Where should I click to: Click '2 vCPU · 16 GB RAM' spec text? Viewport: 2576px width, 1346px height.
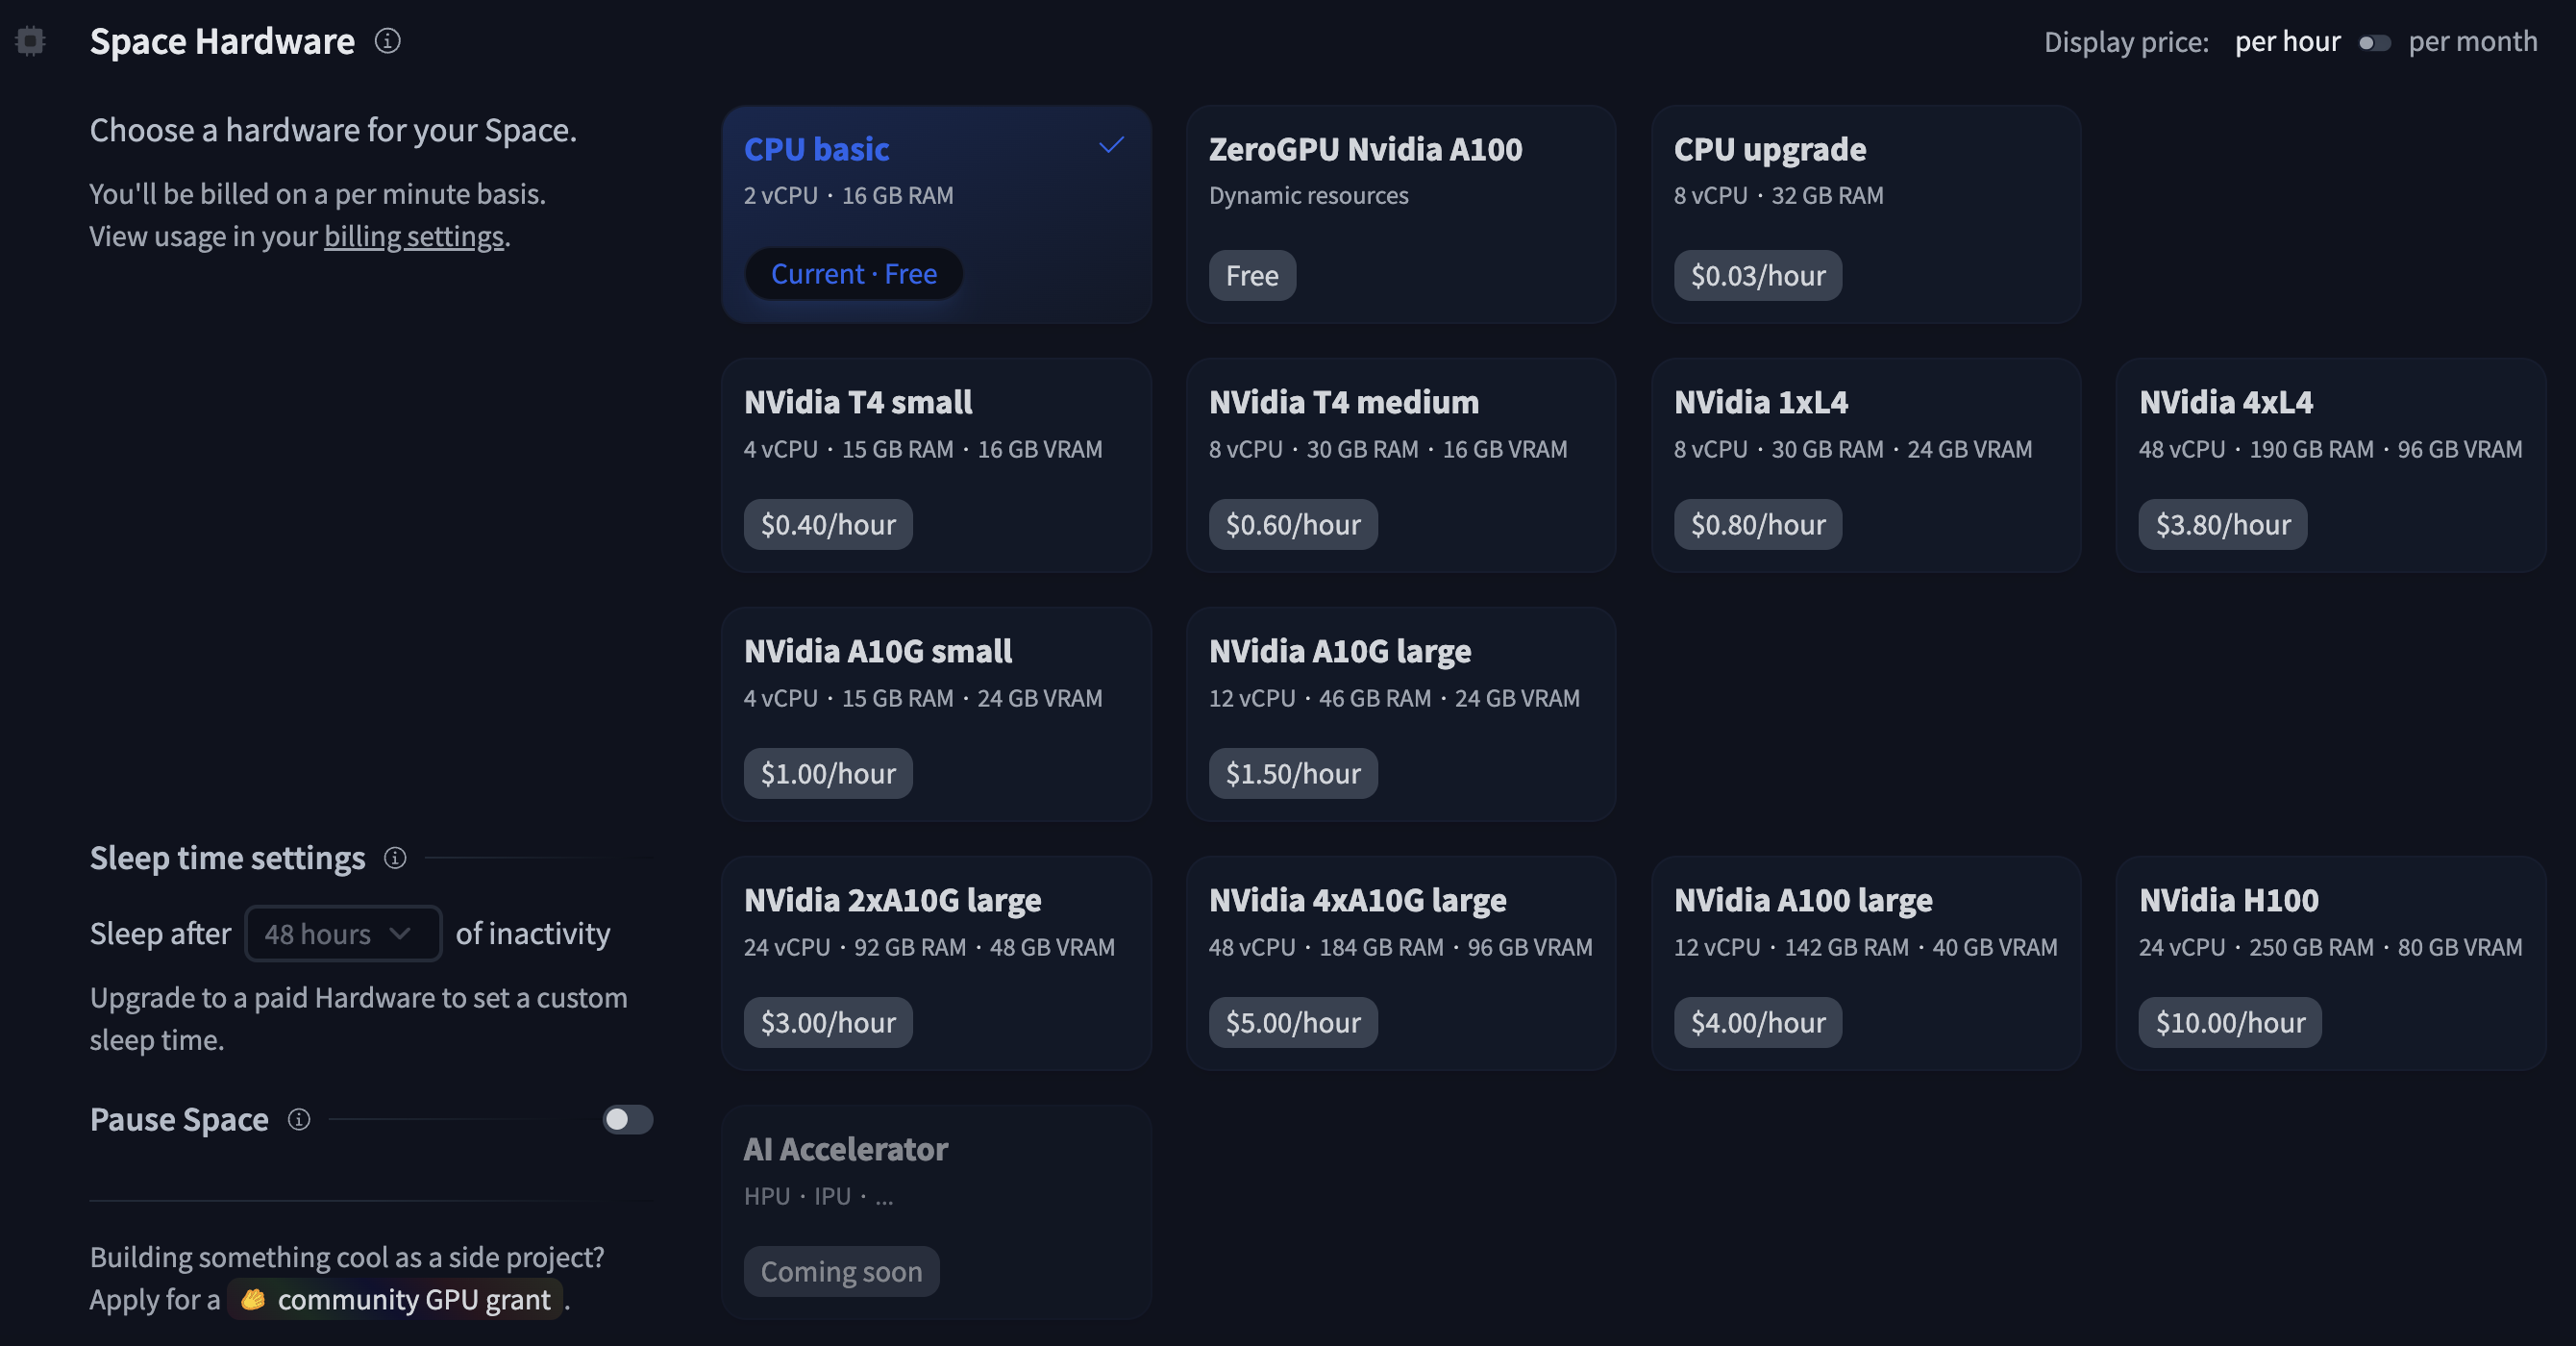[x=848, y=195]
